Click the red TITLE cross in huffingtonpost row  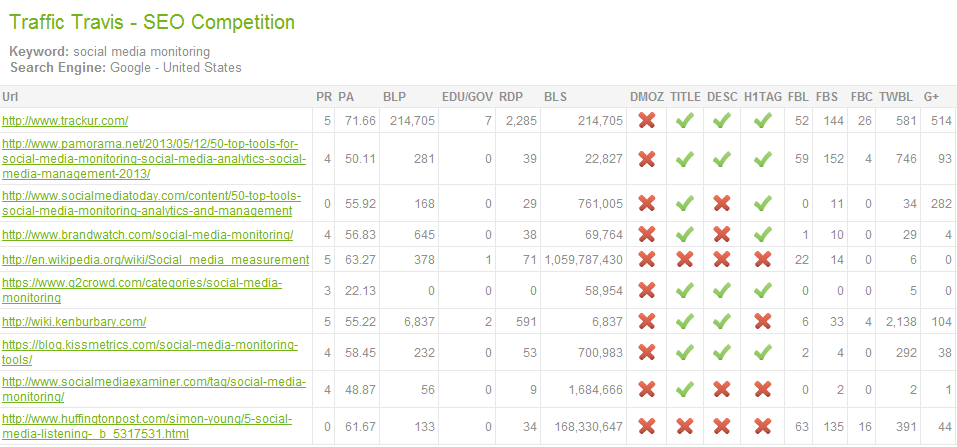pyautogui.click(x=684, y=427)
